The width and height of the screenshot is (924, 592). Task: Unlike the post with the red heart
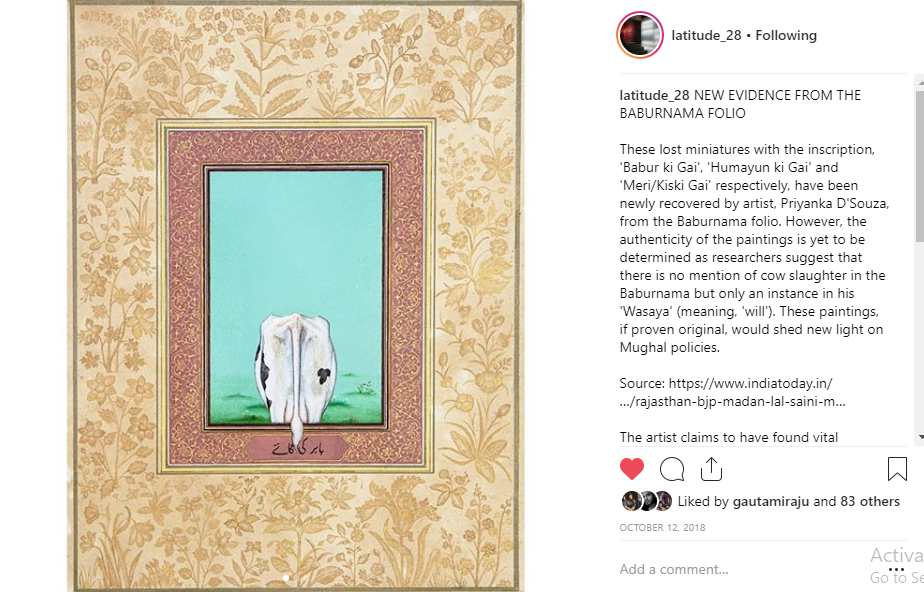[x=632, y=469]
